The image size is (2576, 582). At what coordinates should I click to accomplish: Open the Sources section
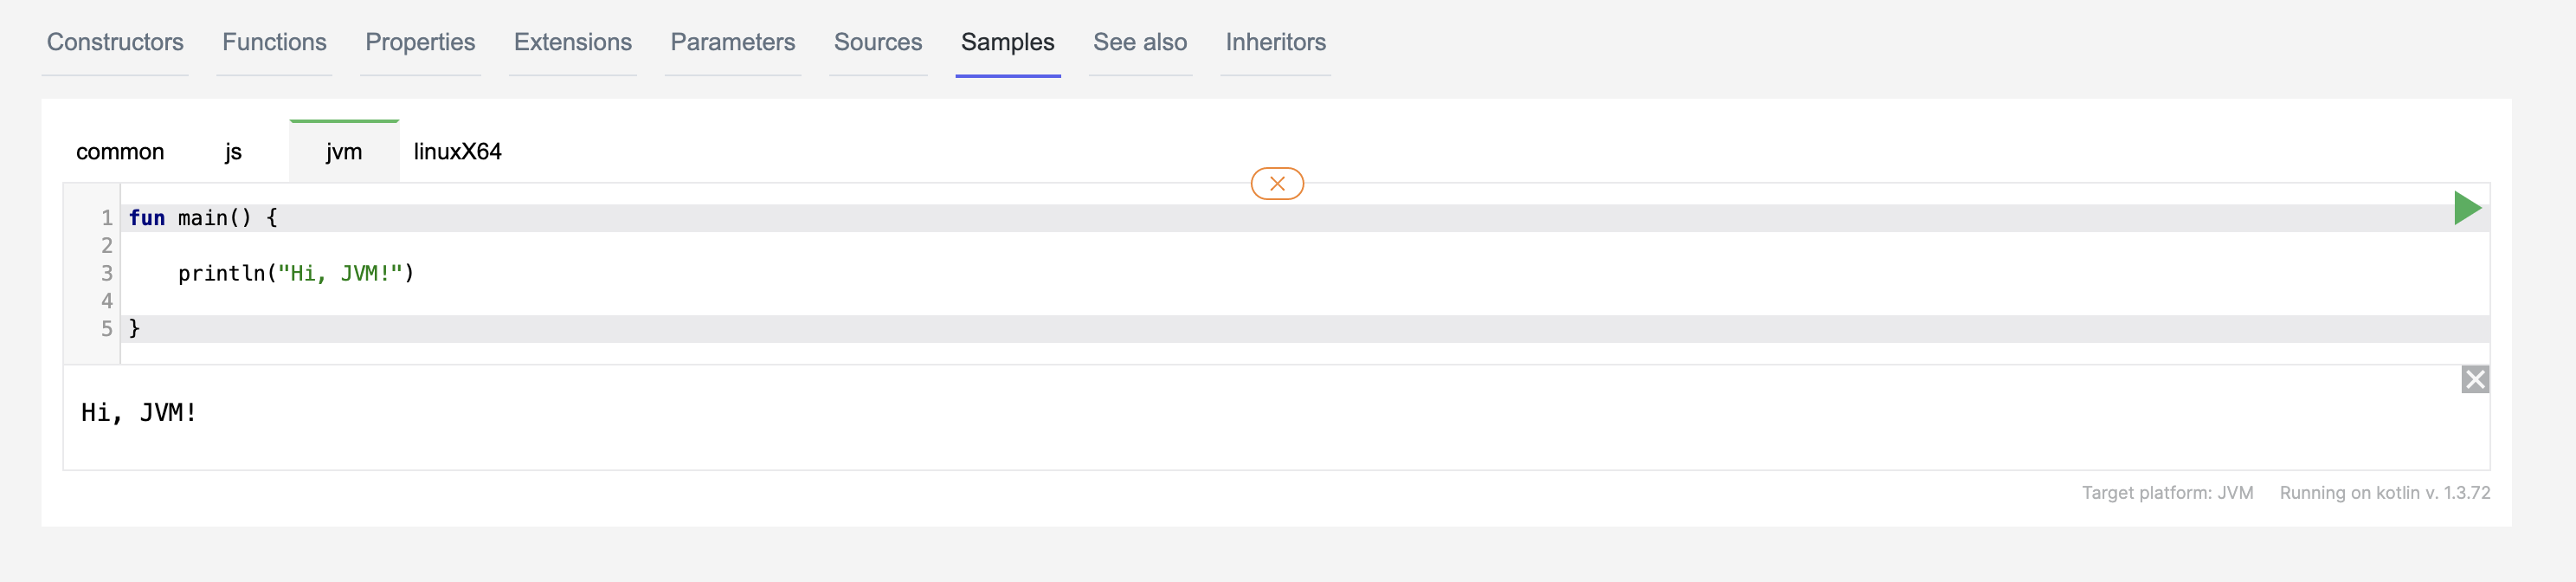click(x=878, y=43)
